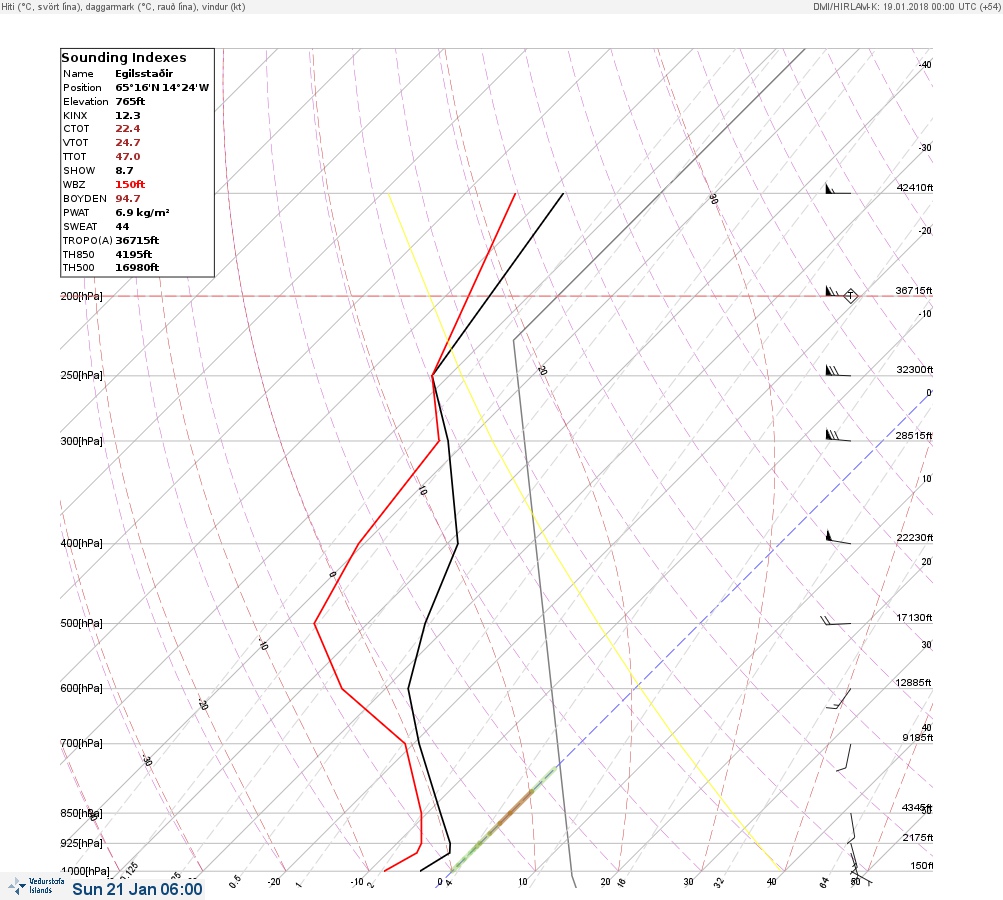Click the 400[hPa] pressure label
Screen dimensions: 1003x900
pos(81,544)
